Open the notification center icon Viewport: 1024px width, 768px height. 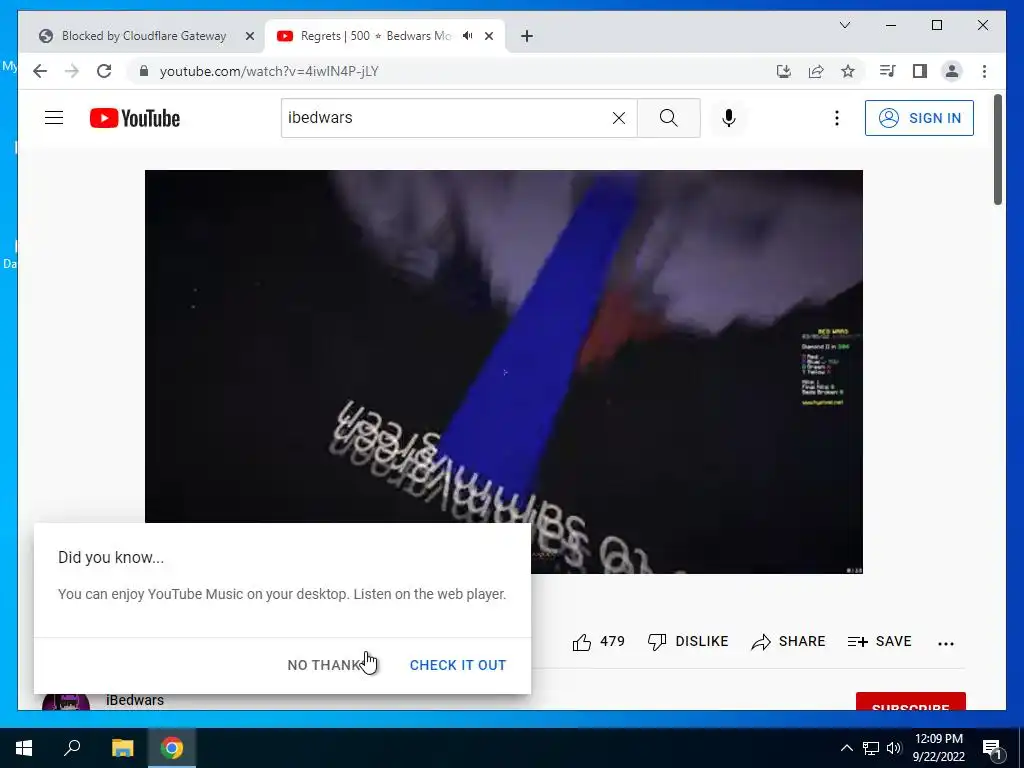[992, 748]
